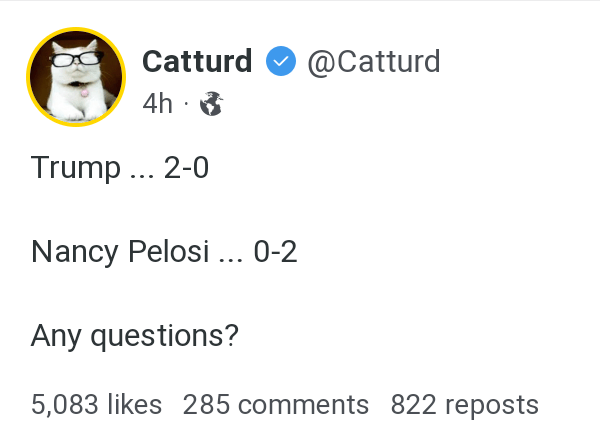Visit the @Catturd handle link

pyautogui.click(x=373, y=62)
